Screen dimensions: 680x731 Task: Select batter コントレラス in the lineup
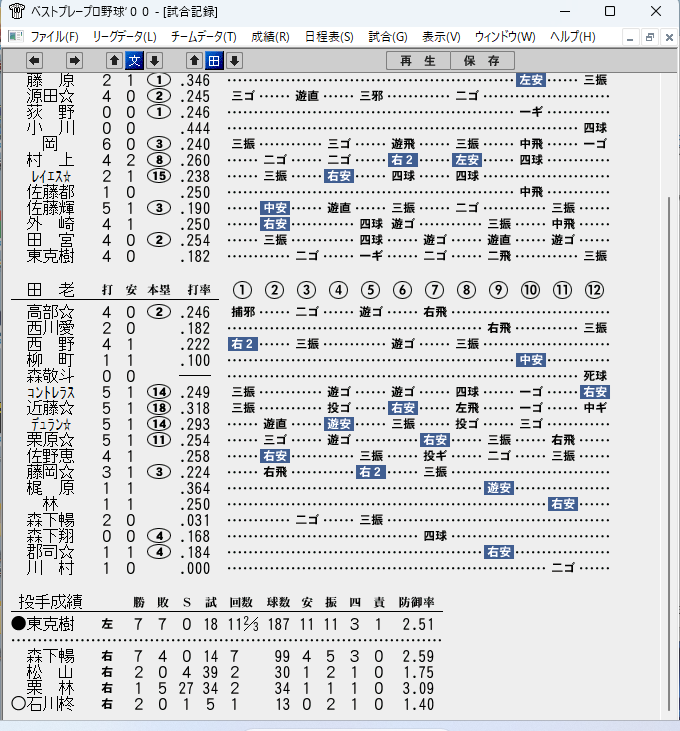(x=50, y=393)
